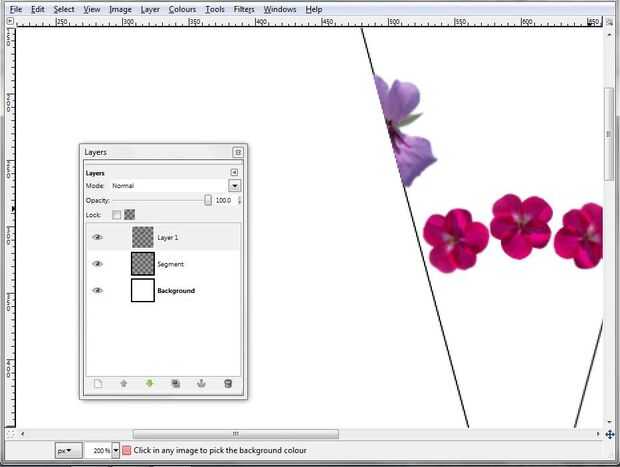Open the Image menu

click(120, 9)
